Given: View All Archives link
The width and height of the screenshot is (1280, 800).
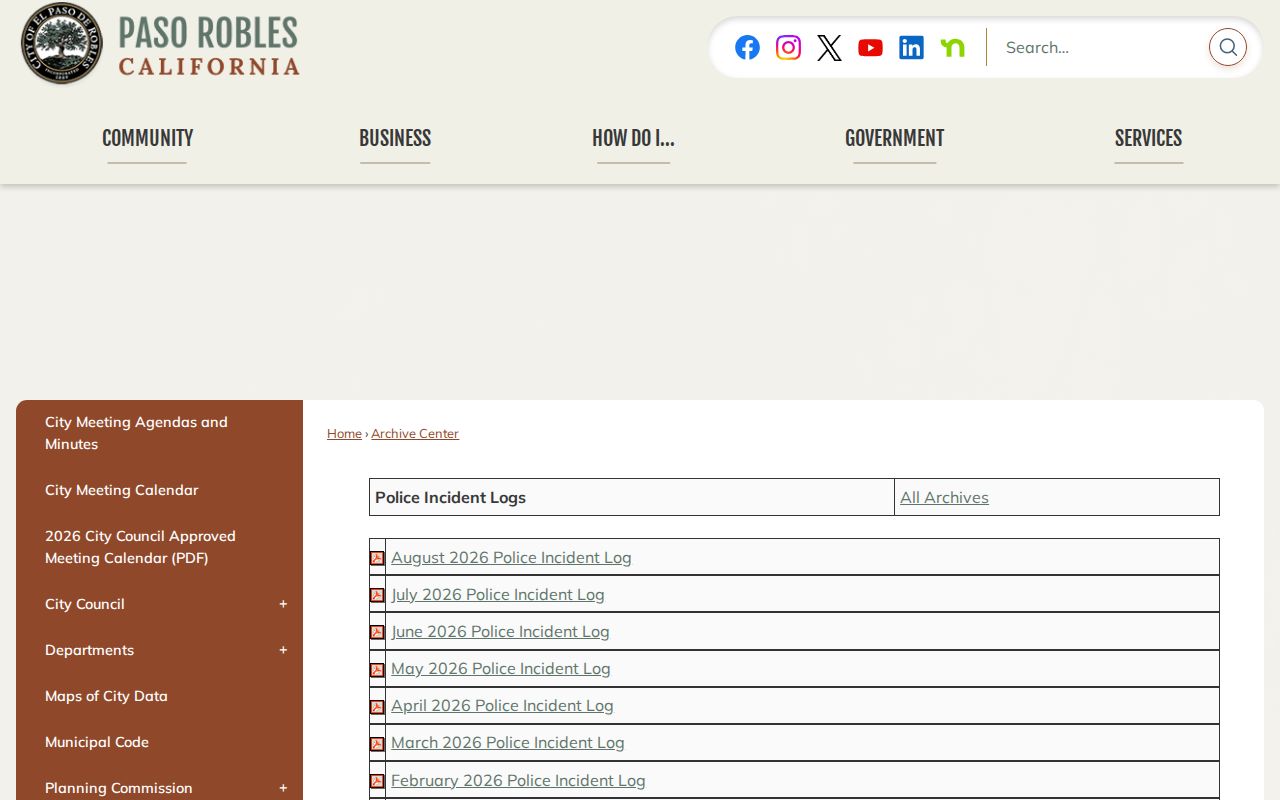Looking at the screenshot, I should tap(944, 497).
